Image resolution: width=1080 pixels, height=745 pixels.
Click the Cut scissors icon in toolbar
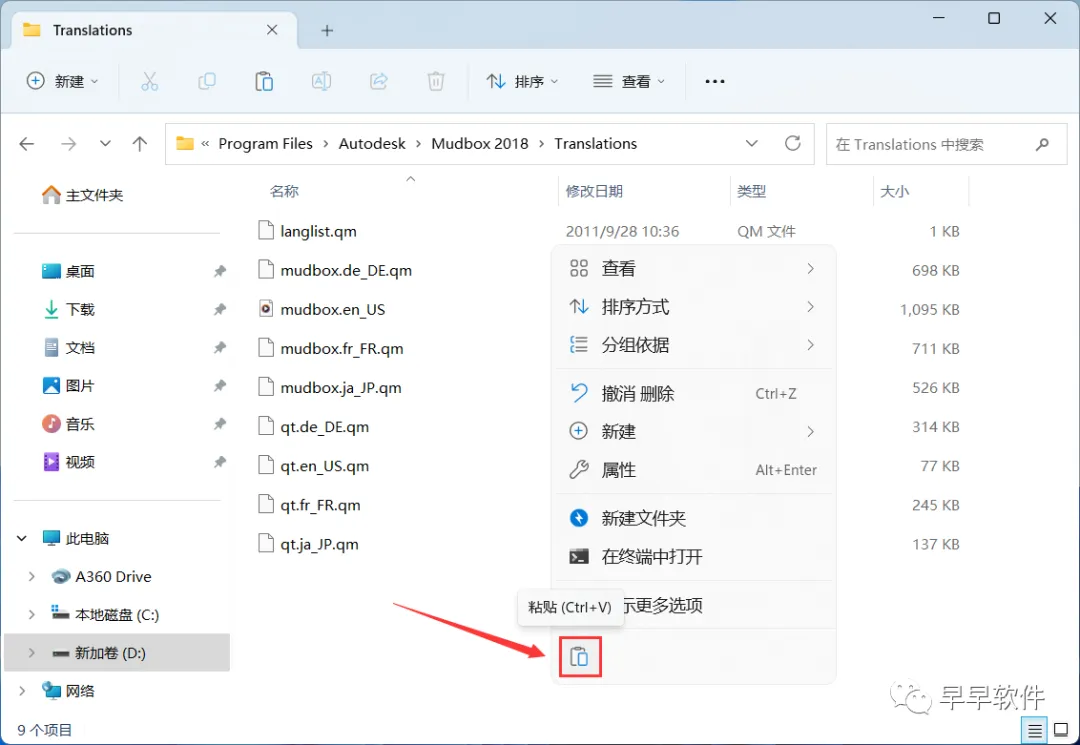[149, 81]
